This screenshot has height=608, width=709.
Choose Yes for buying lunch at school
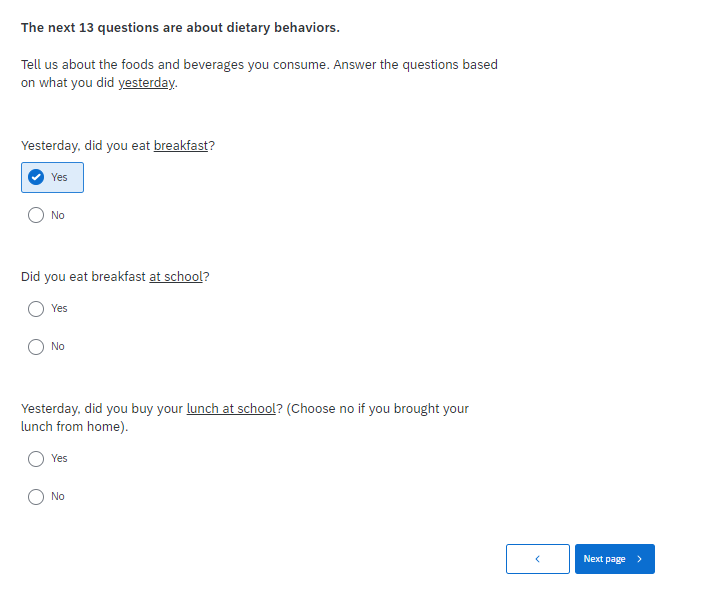pyautogui.click(x=36, y=458)
